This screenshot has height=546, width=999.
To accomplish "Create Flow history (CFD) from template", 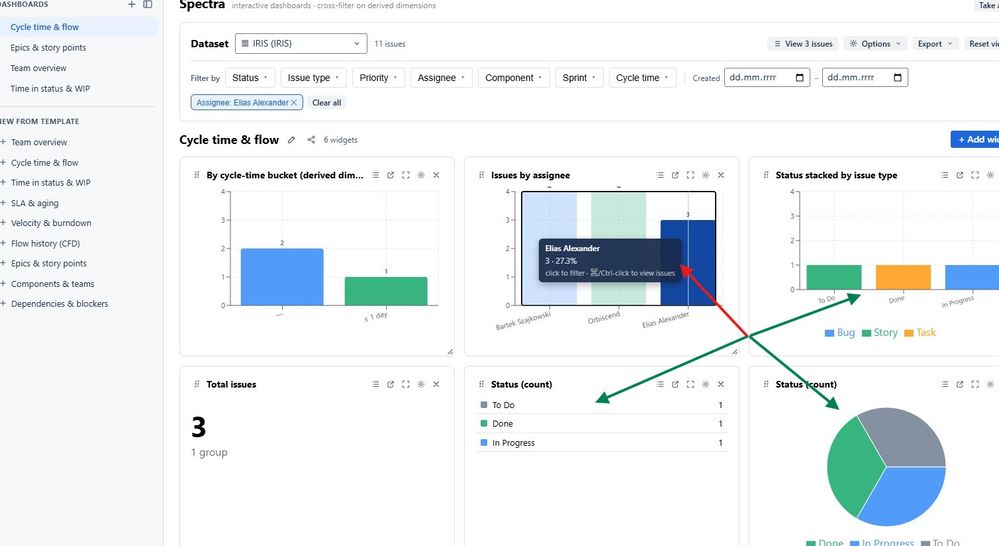I will [x=45, y=243].
